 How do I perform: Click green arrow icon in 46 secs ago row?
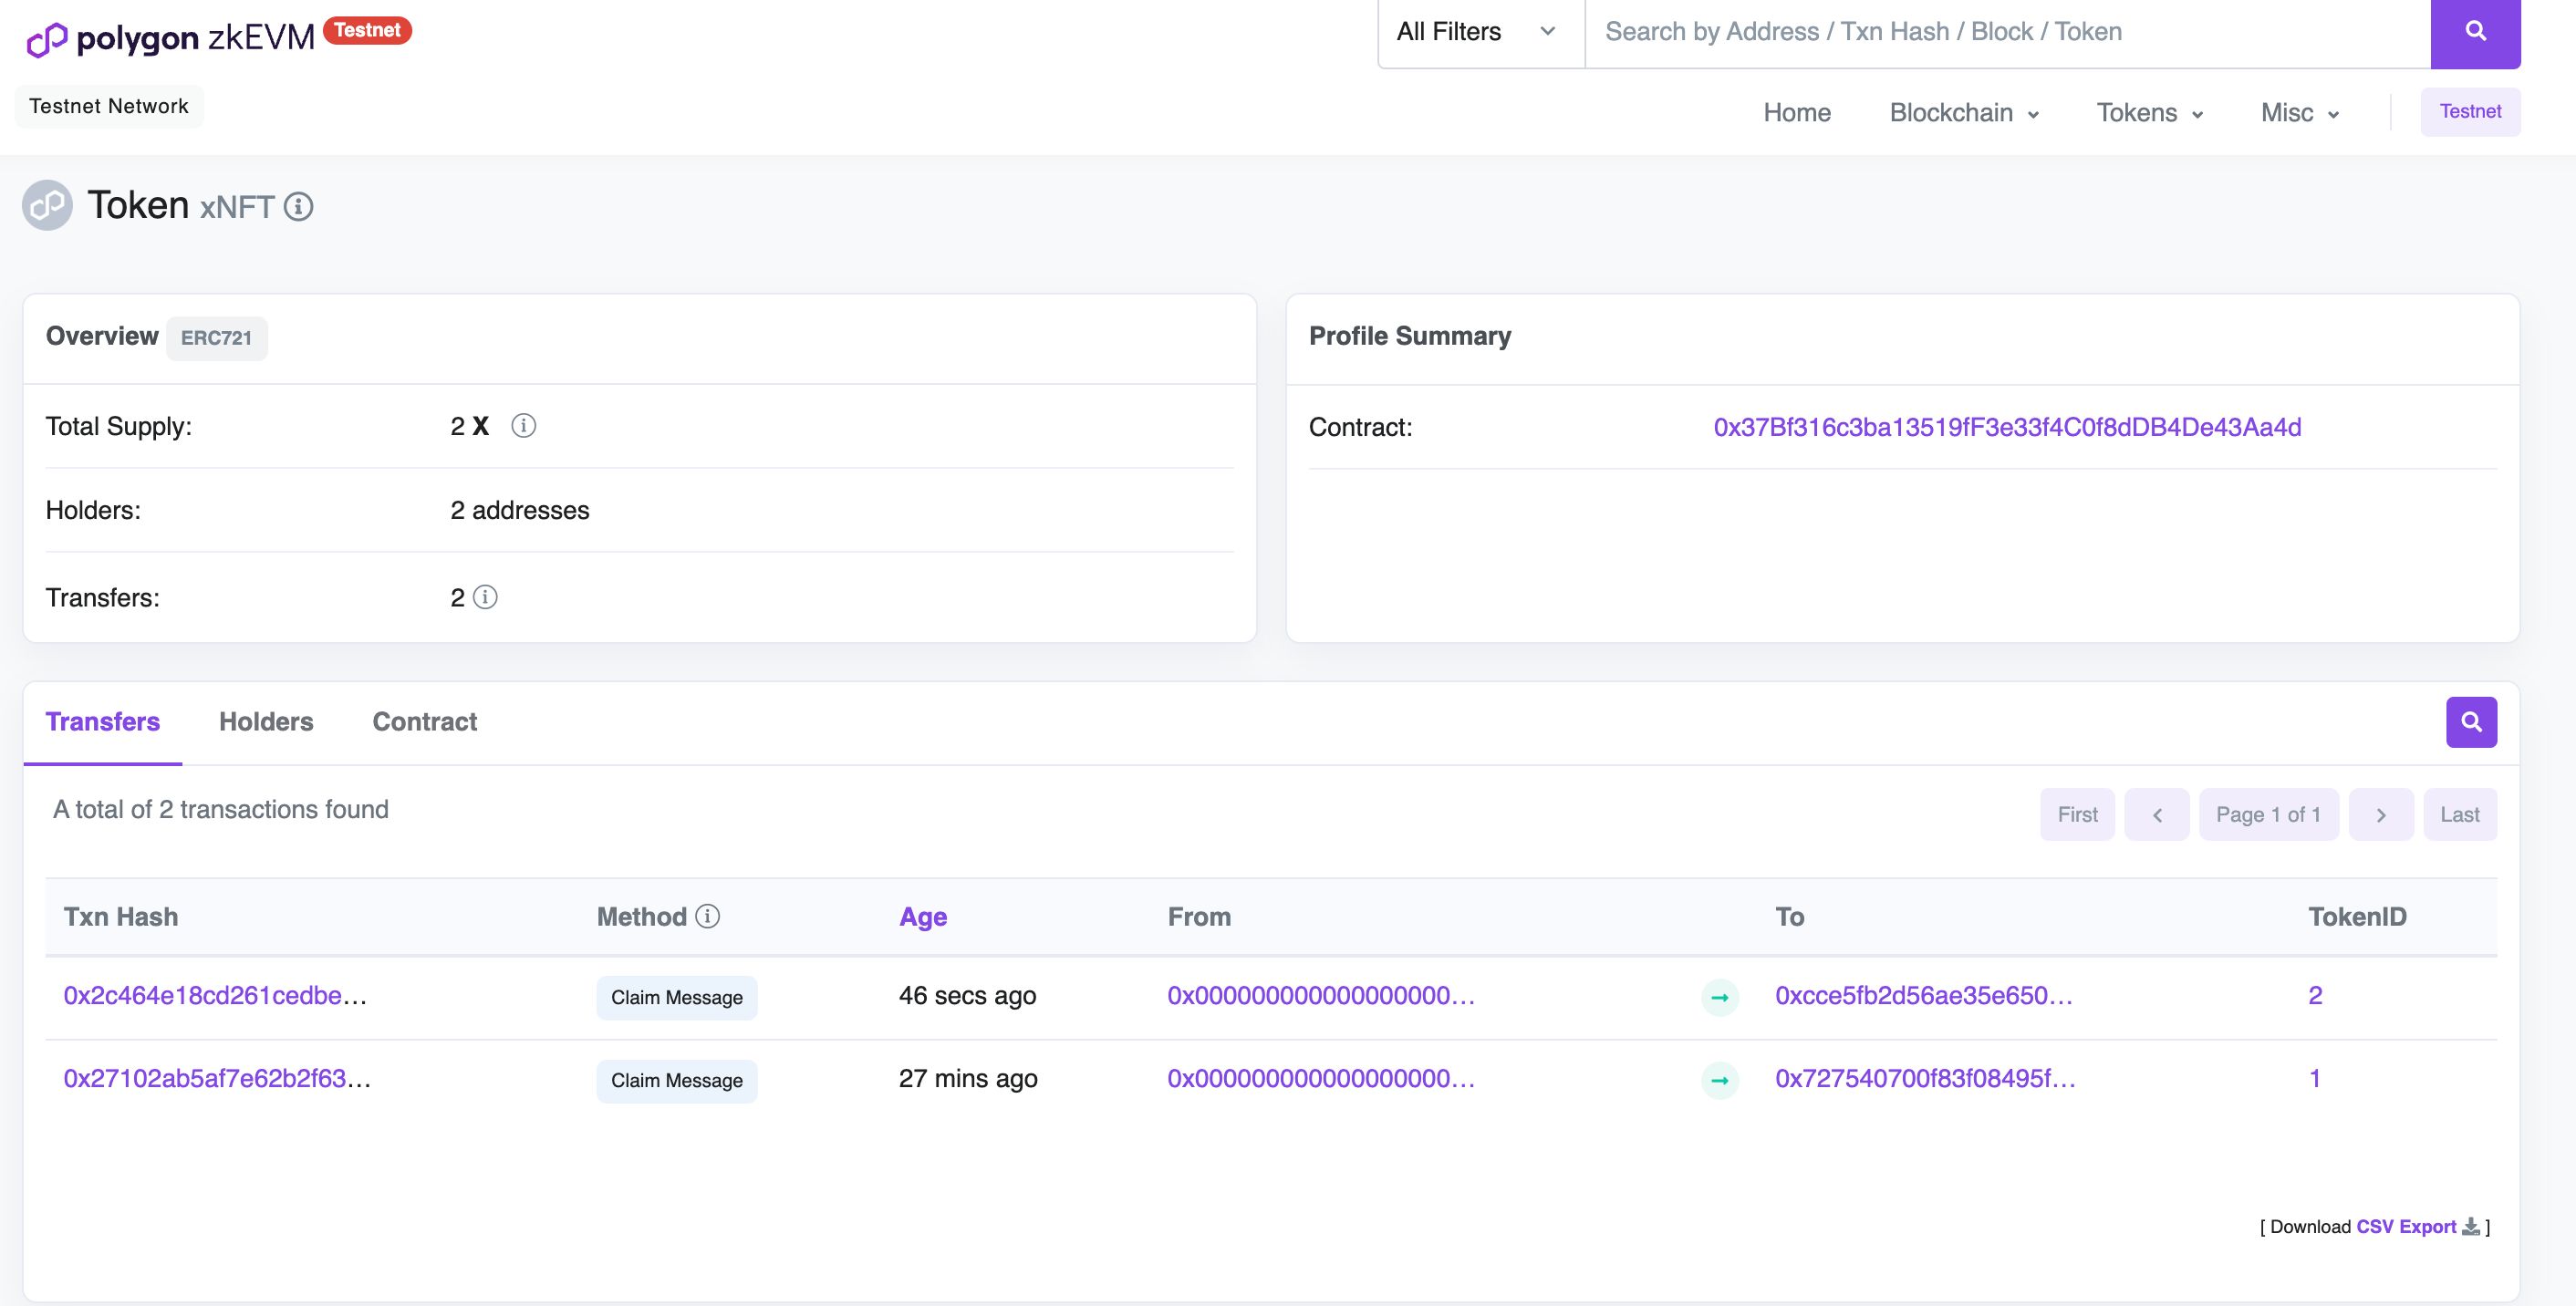tap(1720, 997)
